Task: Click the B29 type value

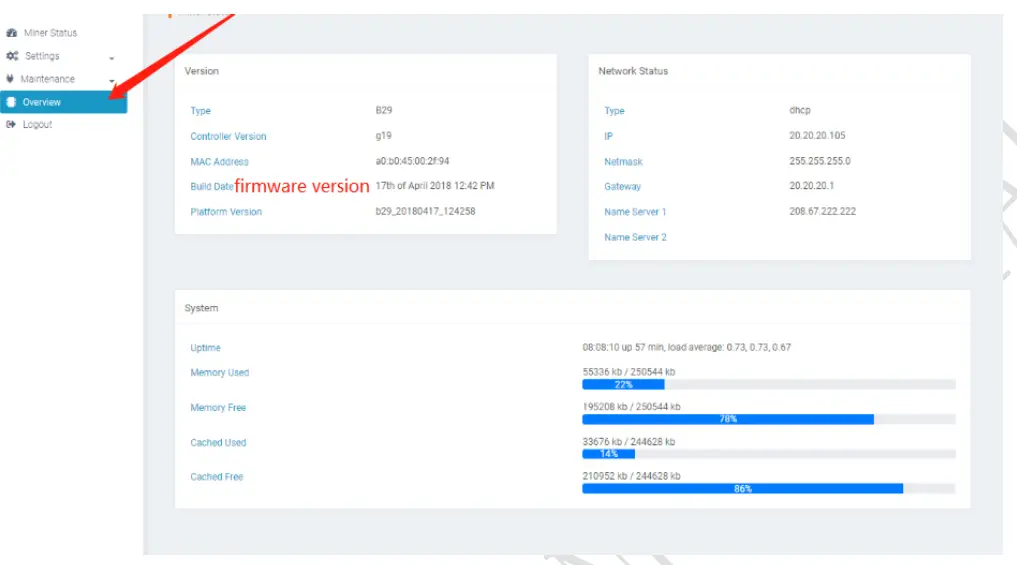Action: [x=384, y=110]
